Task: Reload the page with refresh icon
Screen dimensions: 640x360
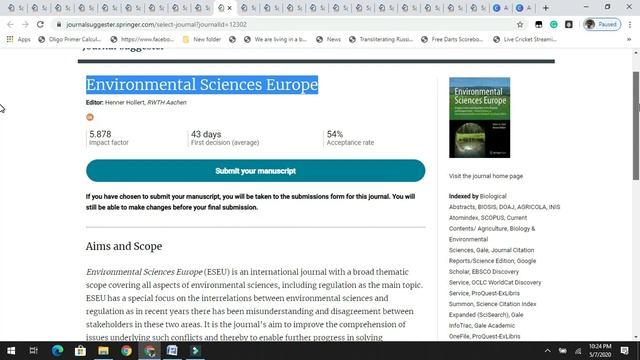Action: [x=40, y=24]
